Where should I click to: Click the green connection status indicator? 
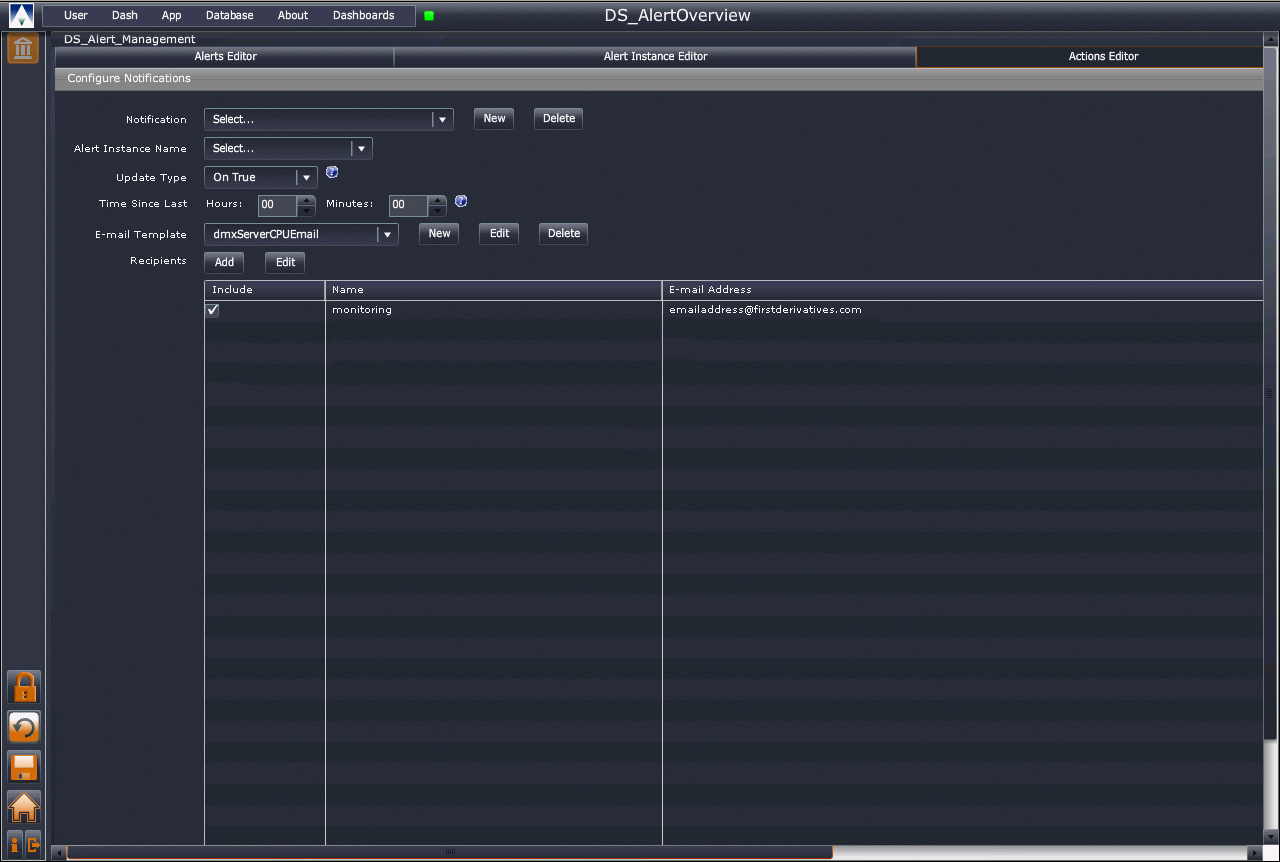(429, 16)
